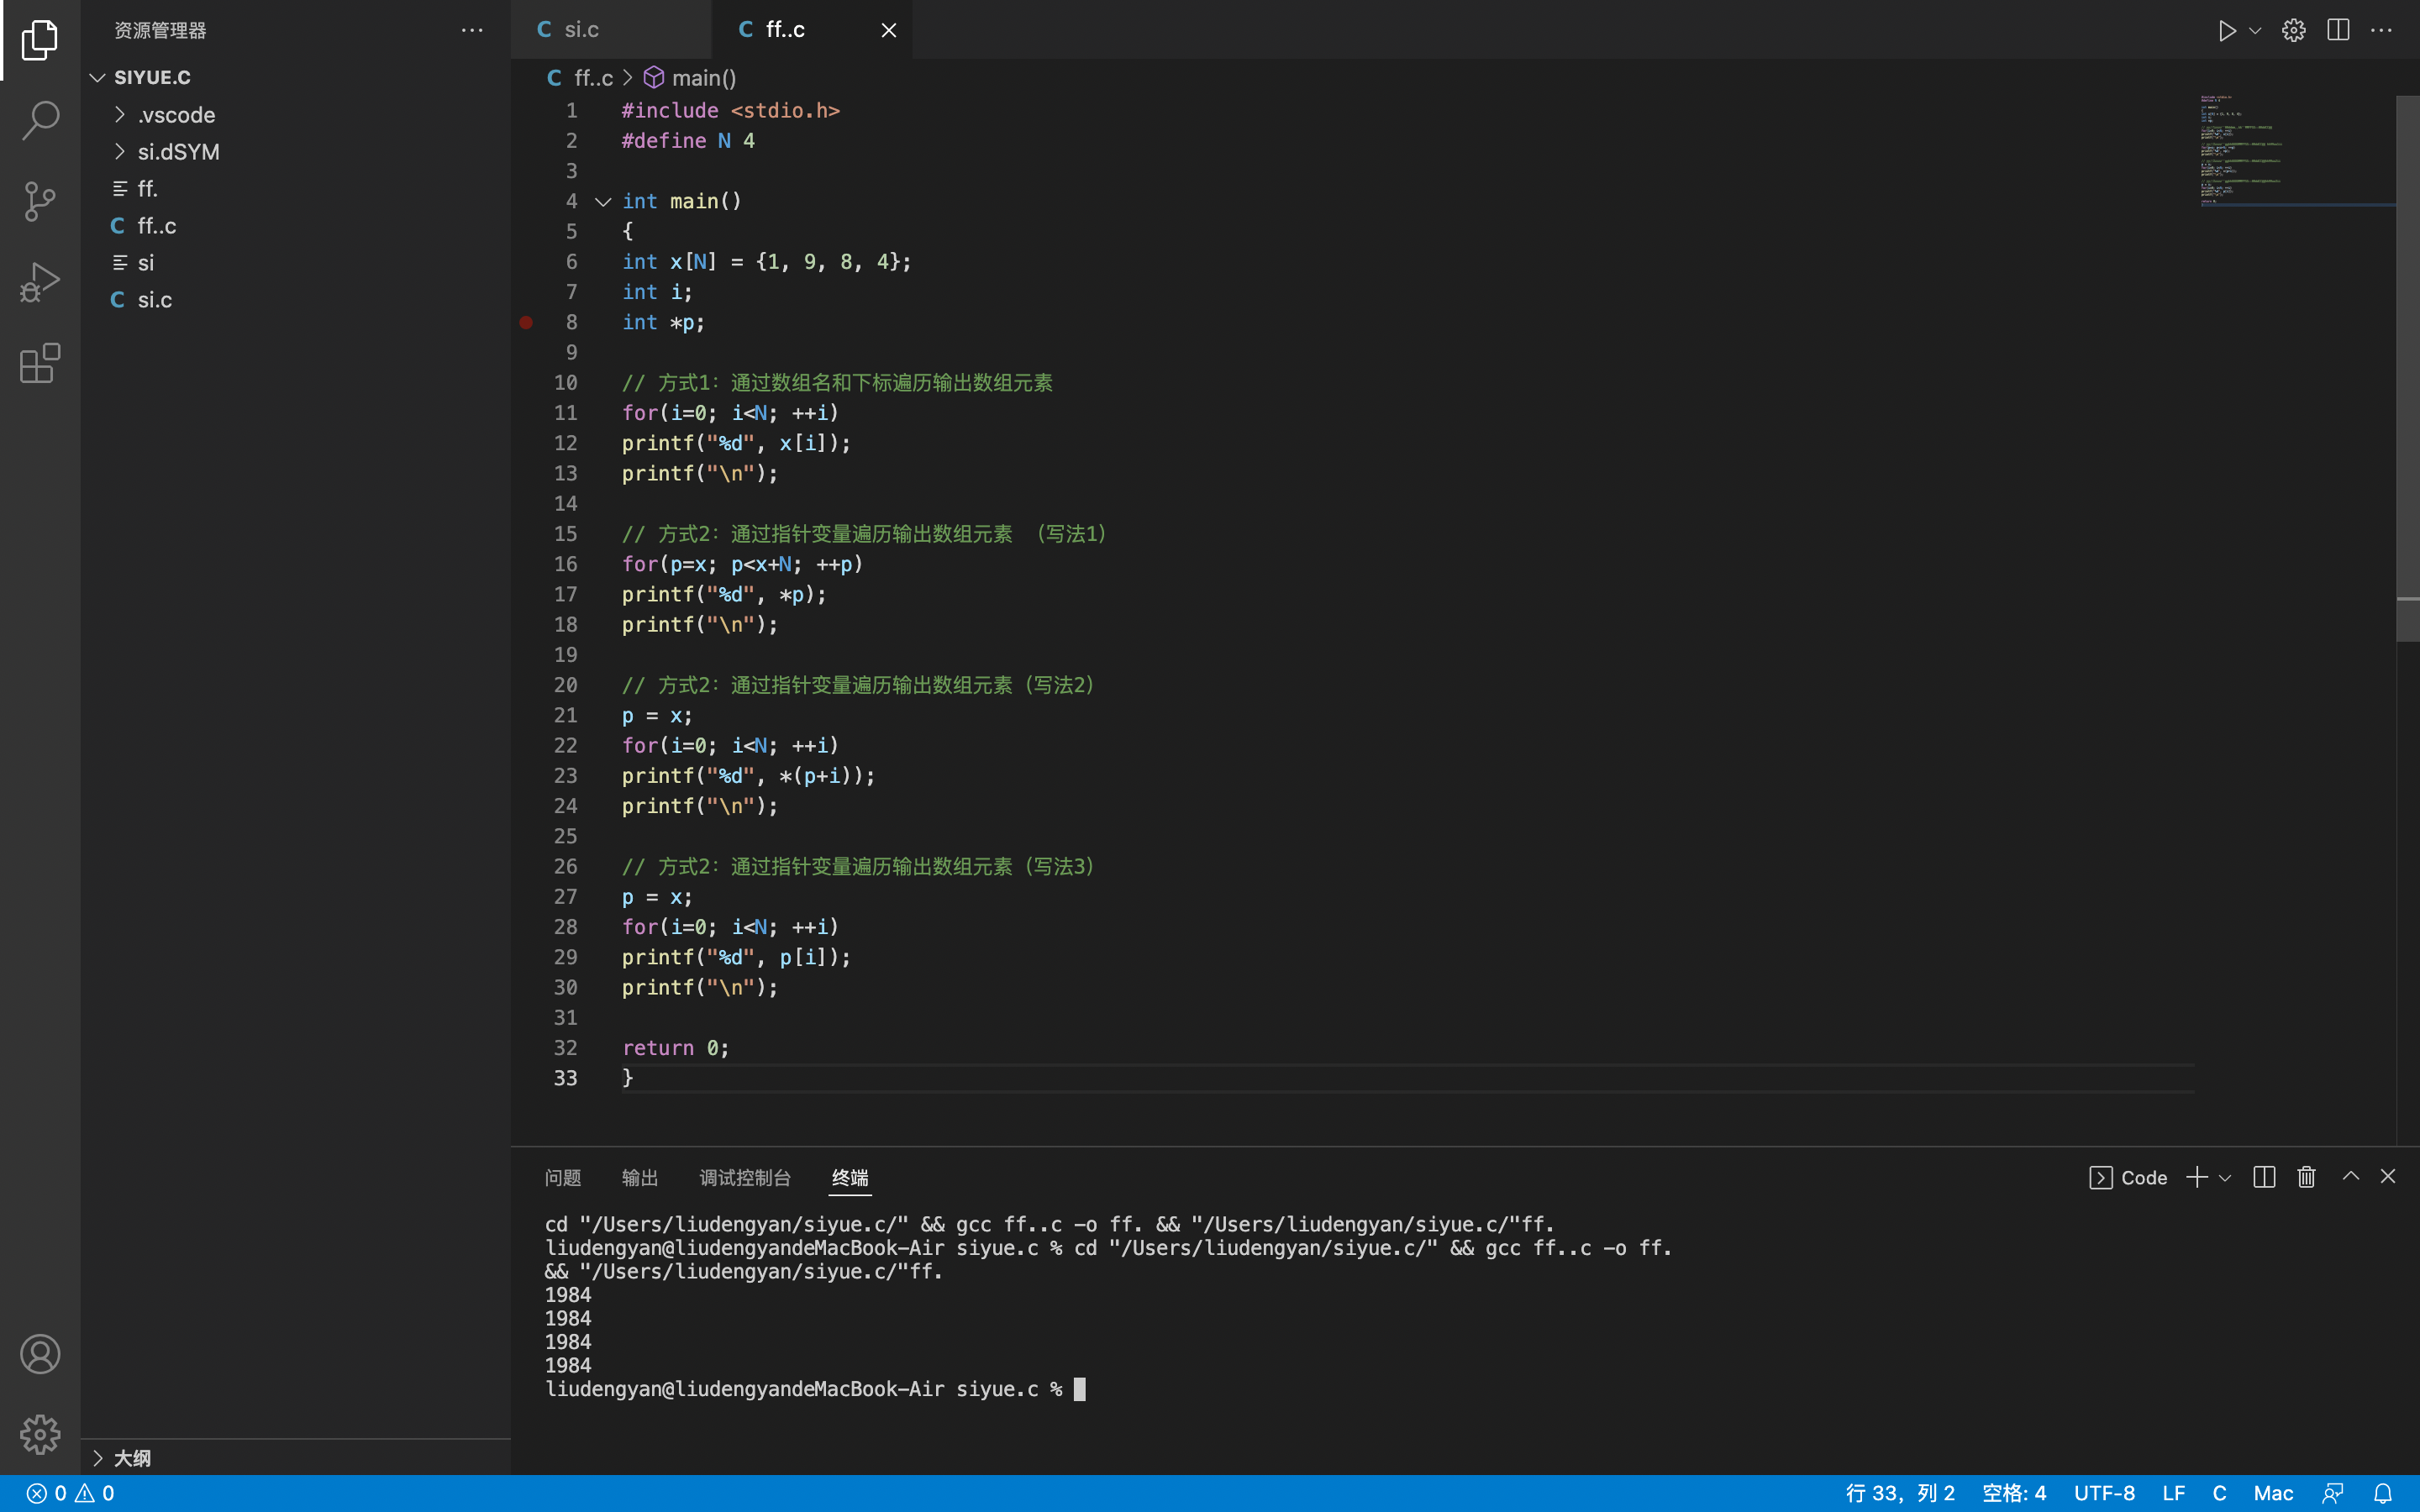Open the run button dropdown arrow
Viewport: 2420px width, 1512px height.
(2255, 30)
